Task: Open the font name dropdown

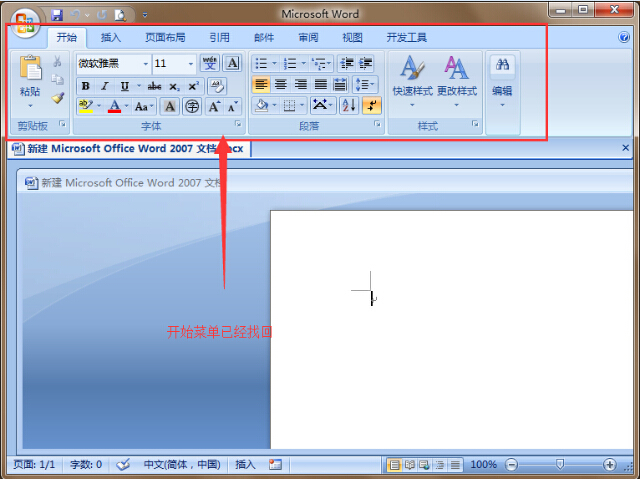Action: click(146, 64)
